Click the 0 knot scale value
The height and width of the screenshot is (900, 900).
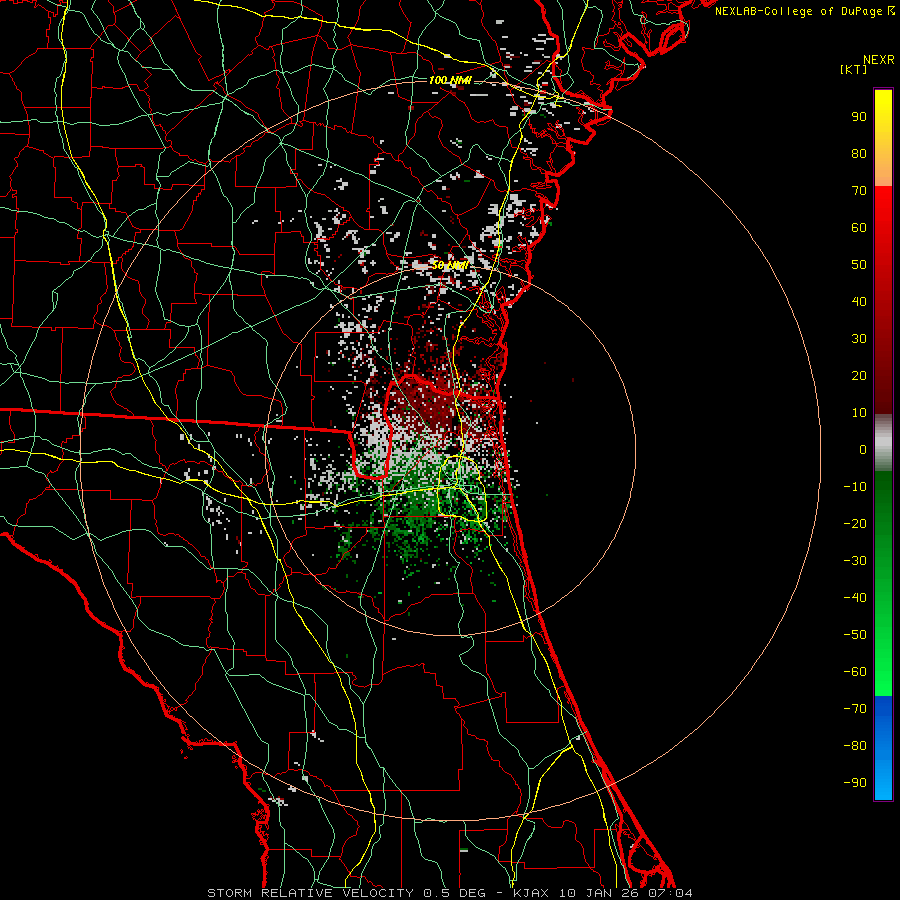863,450
